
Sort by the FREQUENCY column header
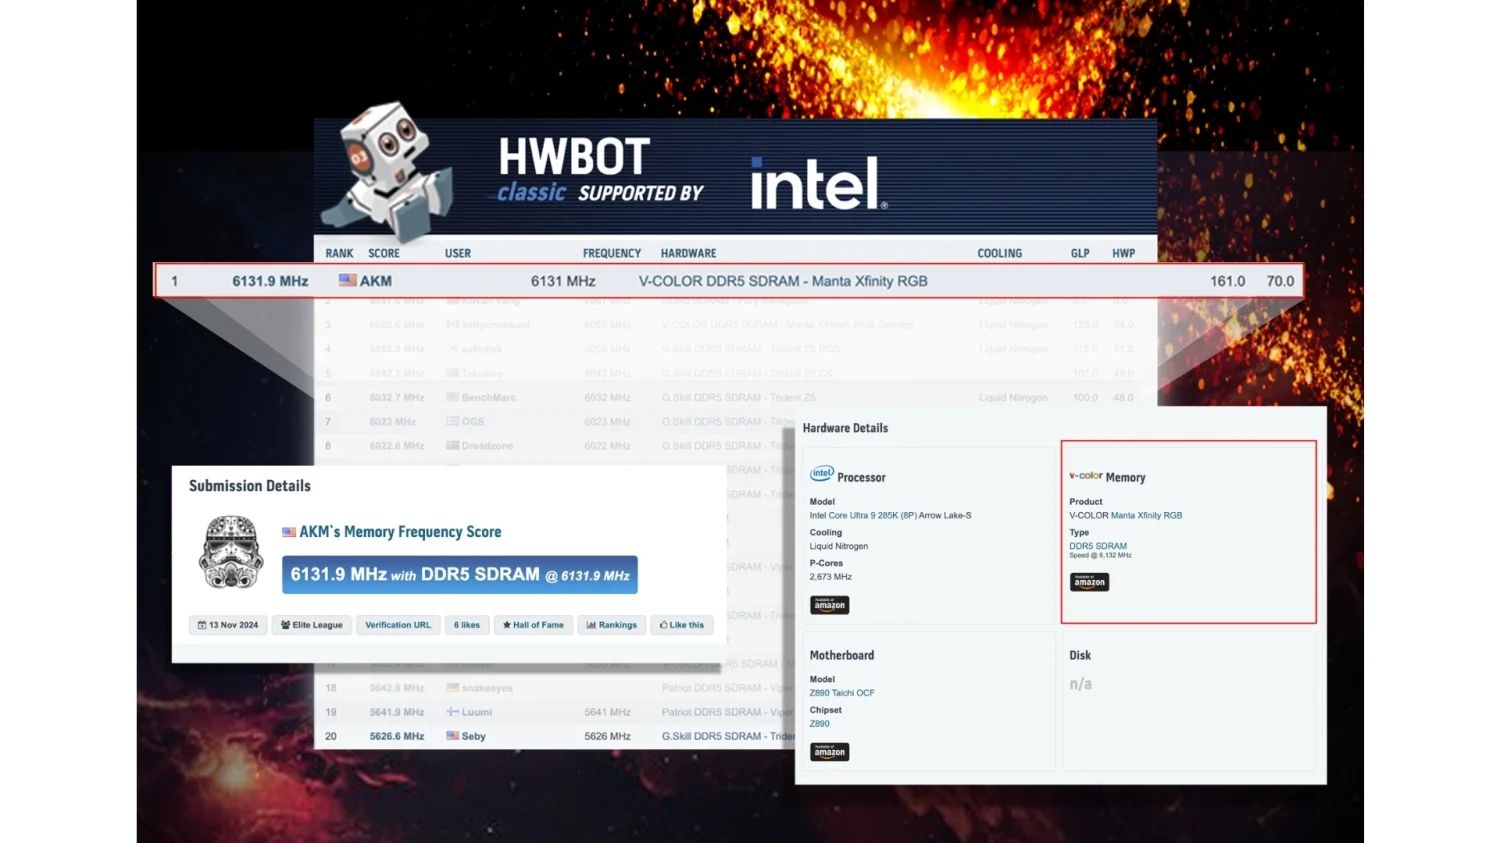point(611,253)
